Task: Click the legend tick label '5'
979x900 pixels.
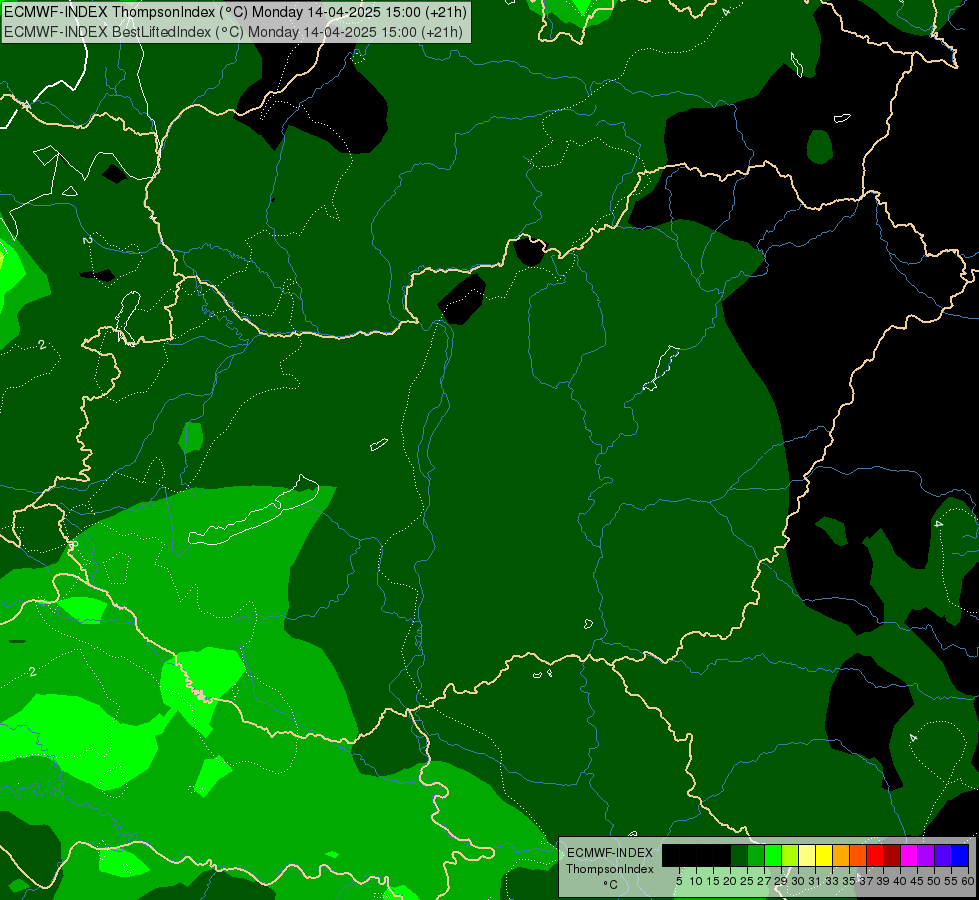Action: [679, 881]
